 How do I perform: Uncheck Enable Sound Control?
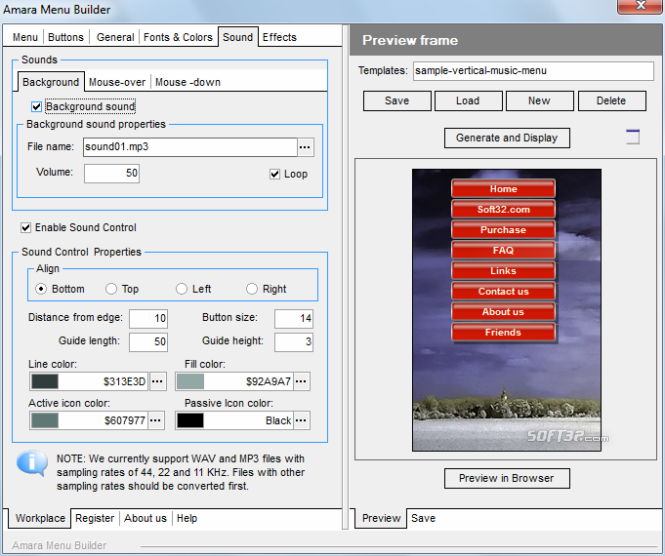pos(26,227)
